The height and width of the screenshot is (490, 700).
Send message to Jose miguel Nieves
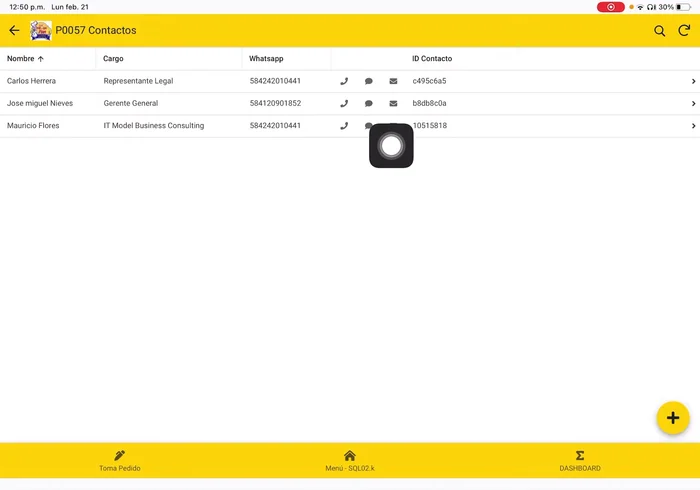point(368,104)
